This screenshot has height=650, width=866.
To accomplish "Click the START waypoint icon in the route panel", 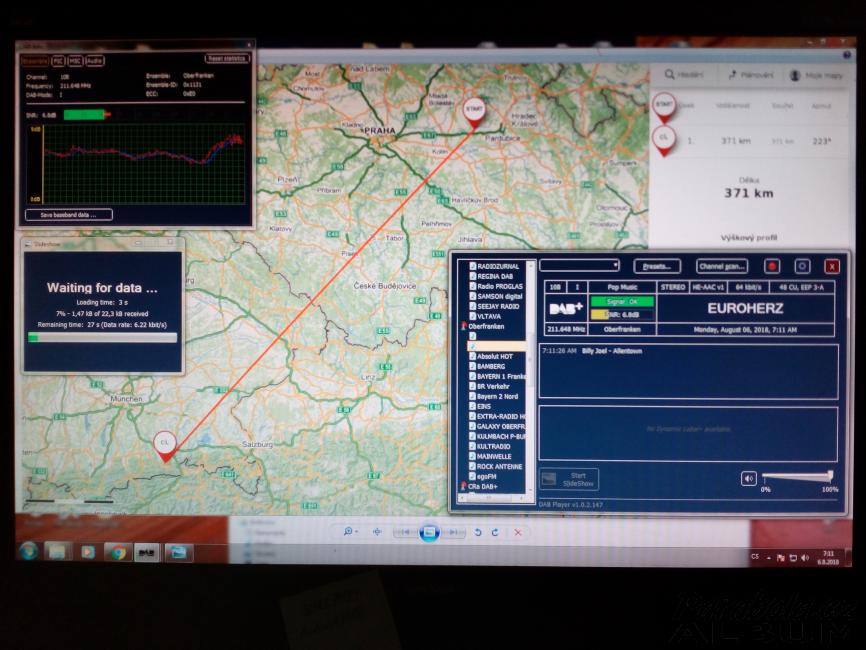I will click(x=664, y=107).
